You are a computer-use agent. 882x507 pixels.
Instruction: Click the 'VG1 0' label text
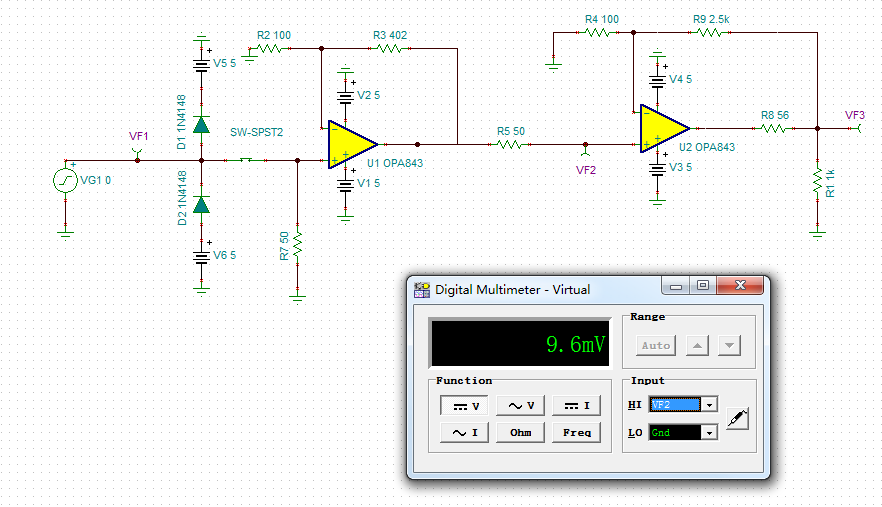96,180
